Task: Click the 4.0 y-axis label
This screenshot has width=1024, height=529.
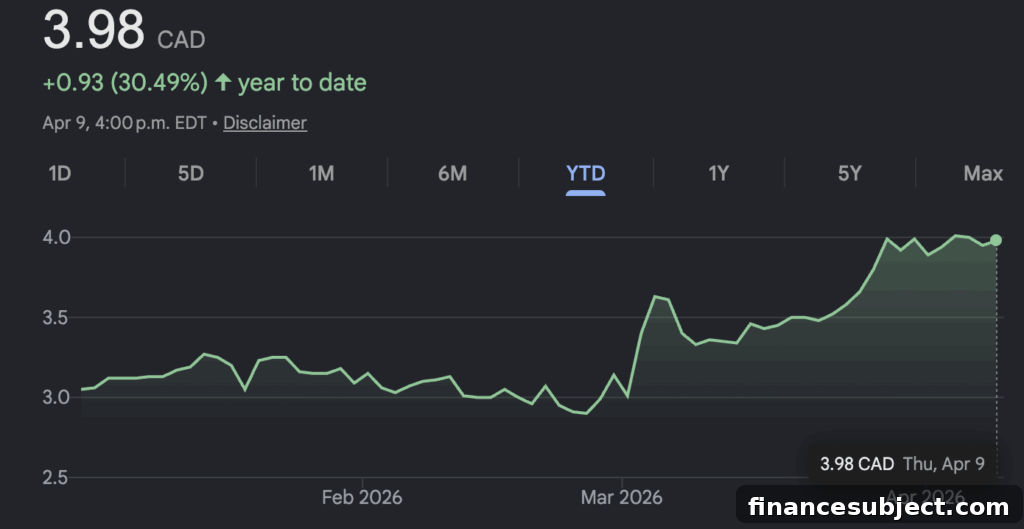Action: (56, 237)
